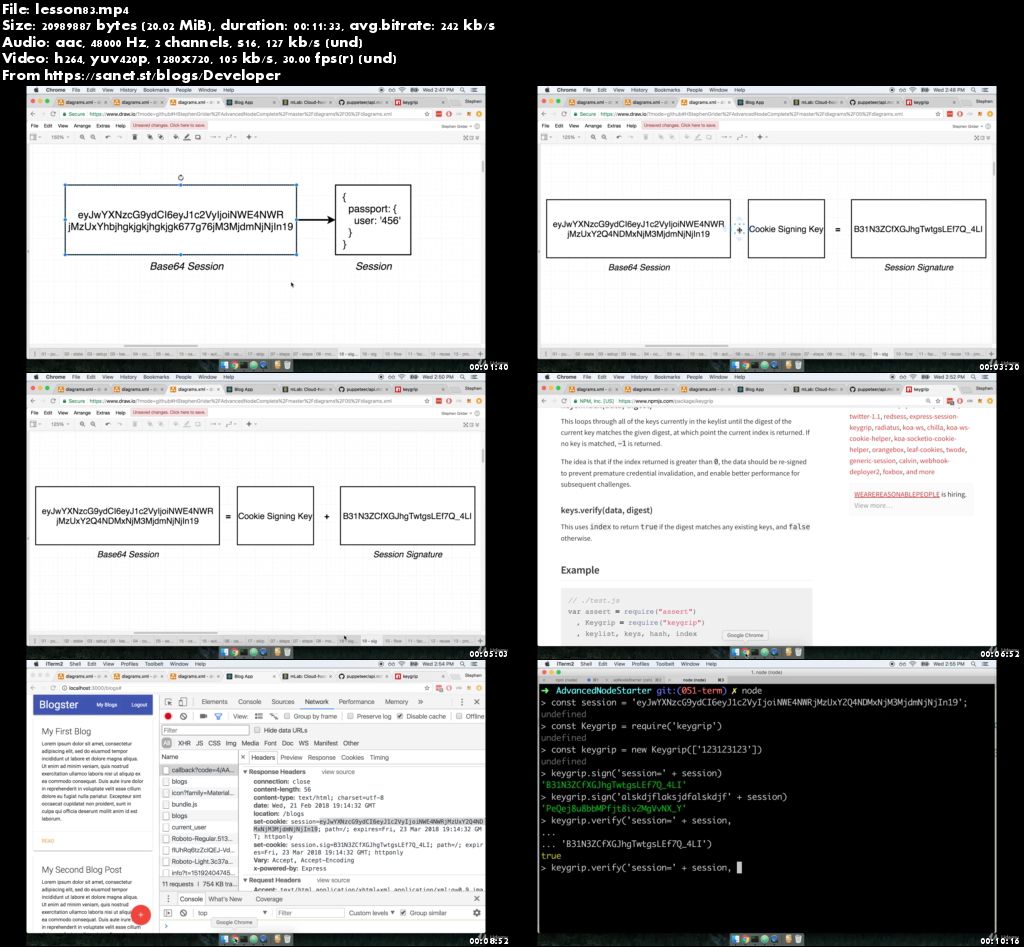Click the fill color bucket in 00:01:40 draw.io frame
This screenshot has height=947, width=1024.
pos(176,137)
